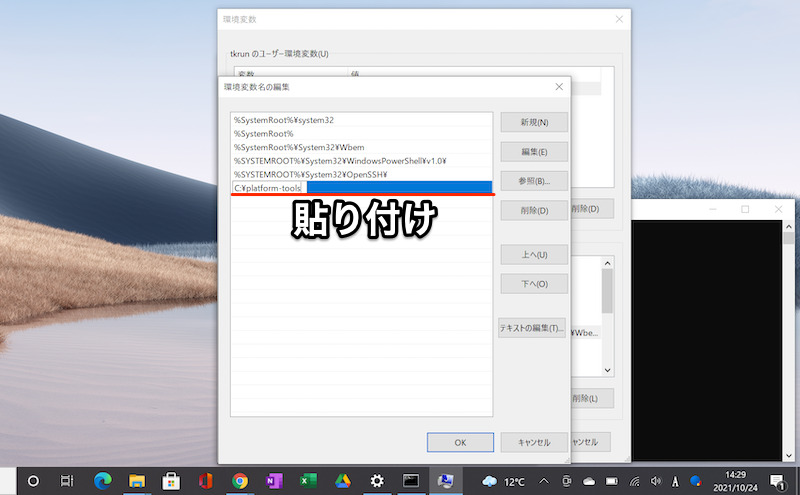The height and width of the screenshot is (495, 800).
Task: Open Excel from the taskbar
Action: coord(308,481)
